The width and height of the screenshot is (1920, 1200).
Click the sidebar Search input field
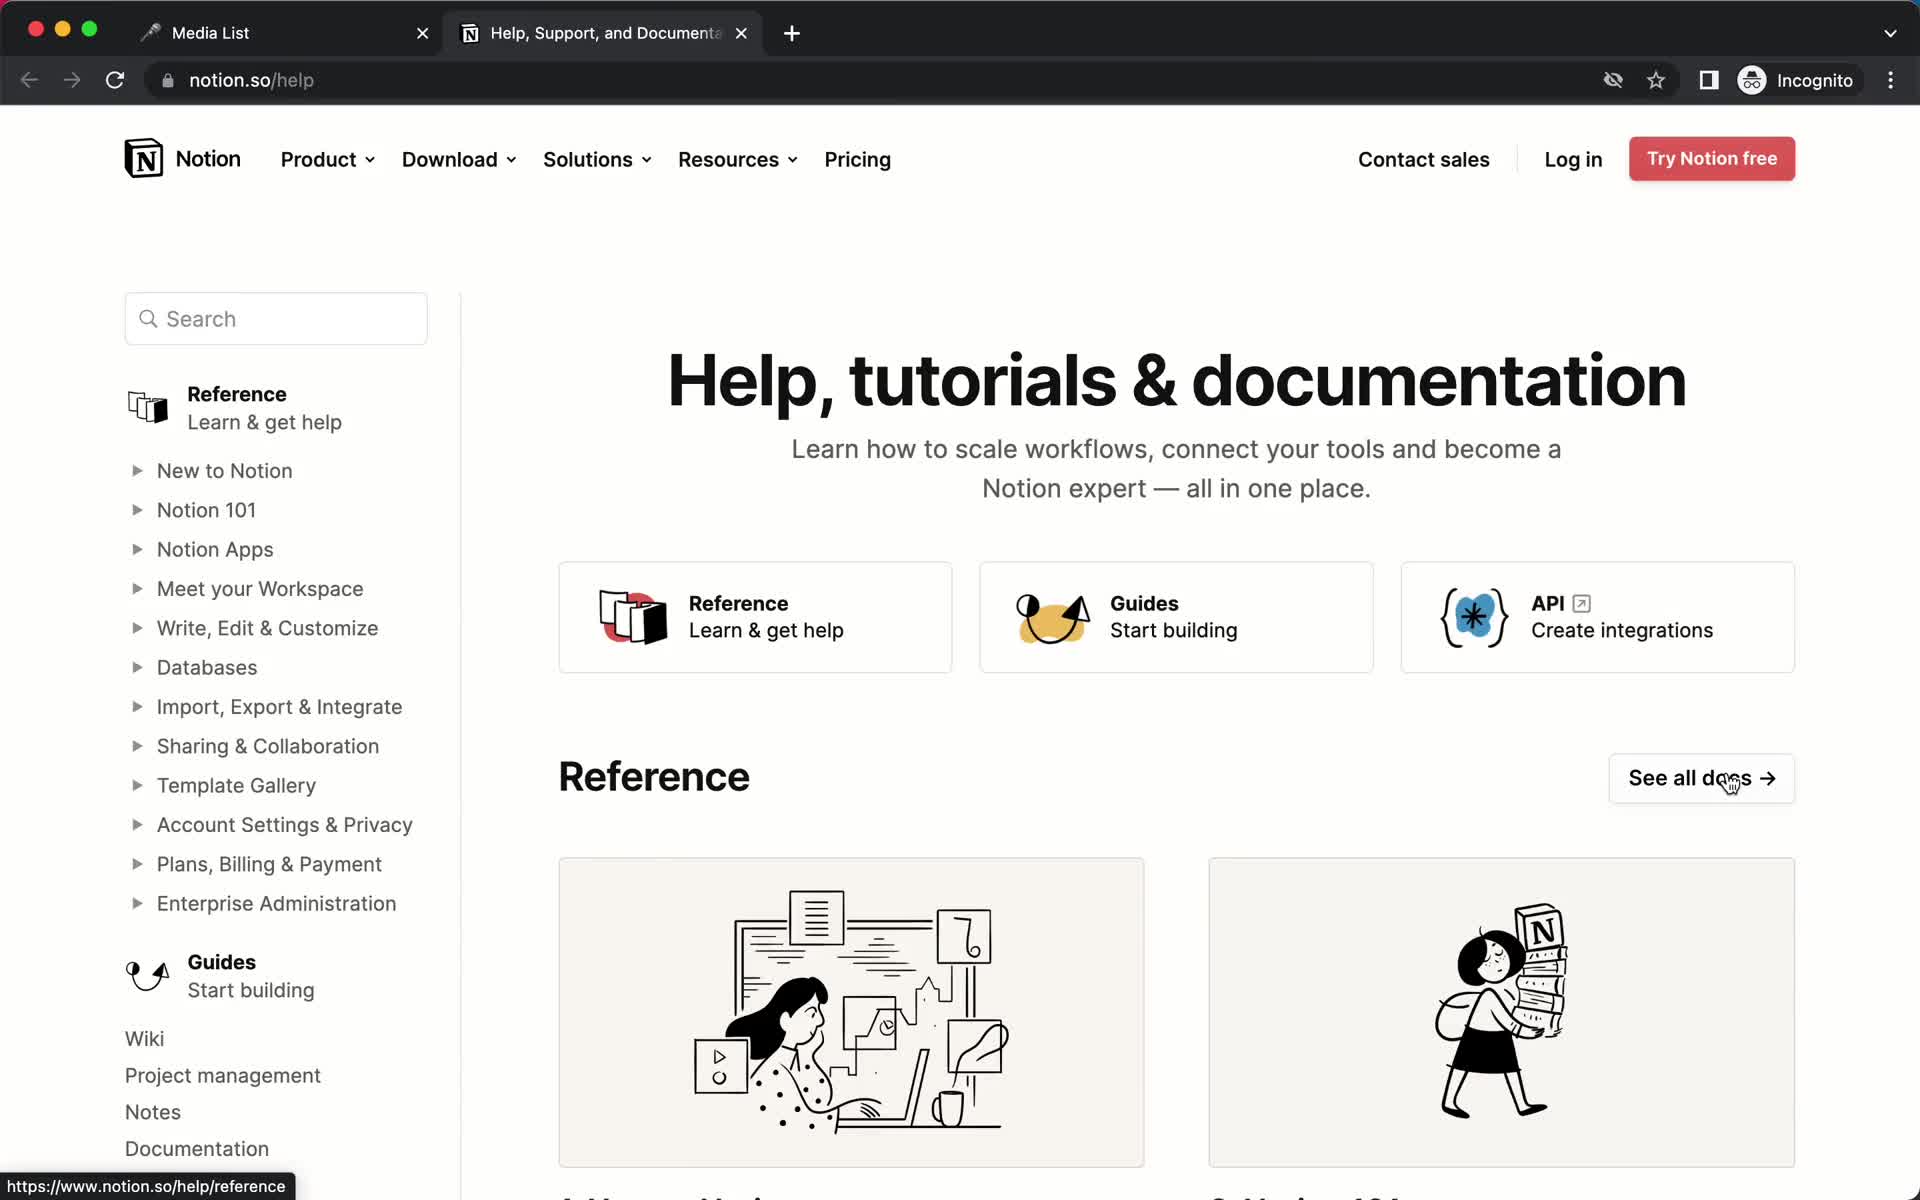(x=276, y=319)
